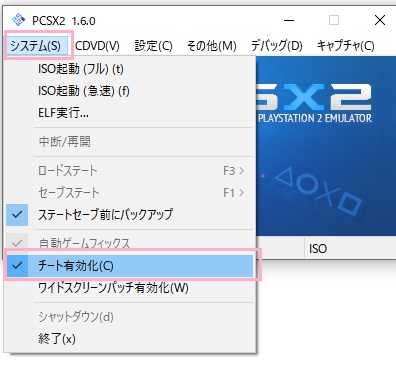Screen dimensions: 396x366
Task: Toggle チート有効化(C) option
Action: 130,266
